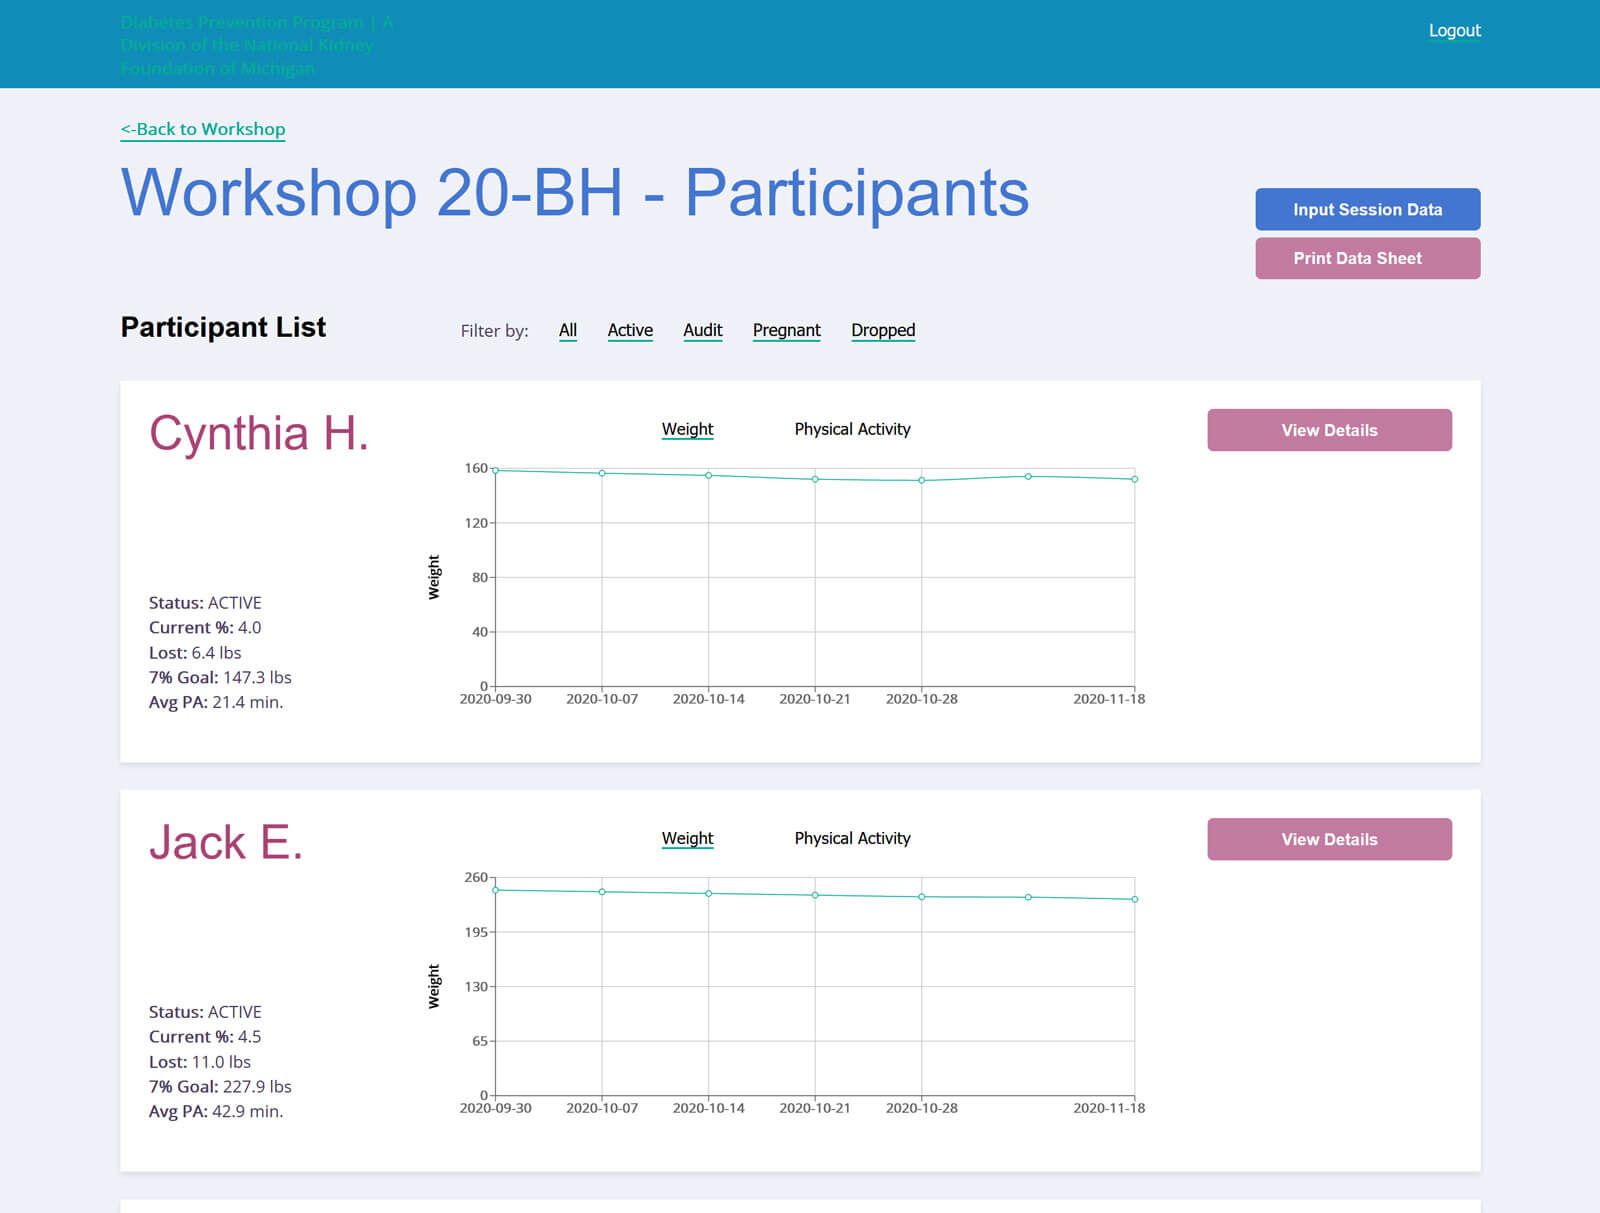Click Jack's 2020-10-14 weight data point

click(x=708, y=893)
